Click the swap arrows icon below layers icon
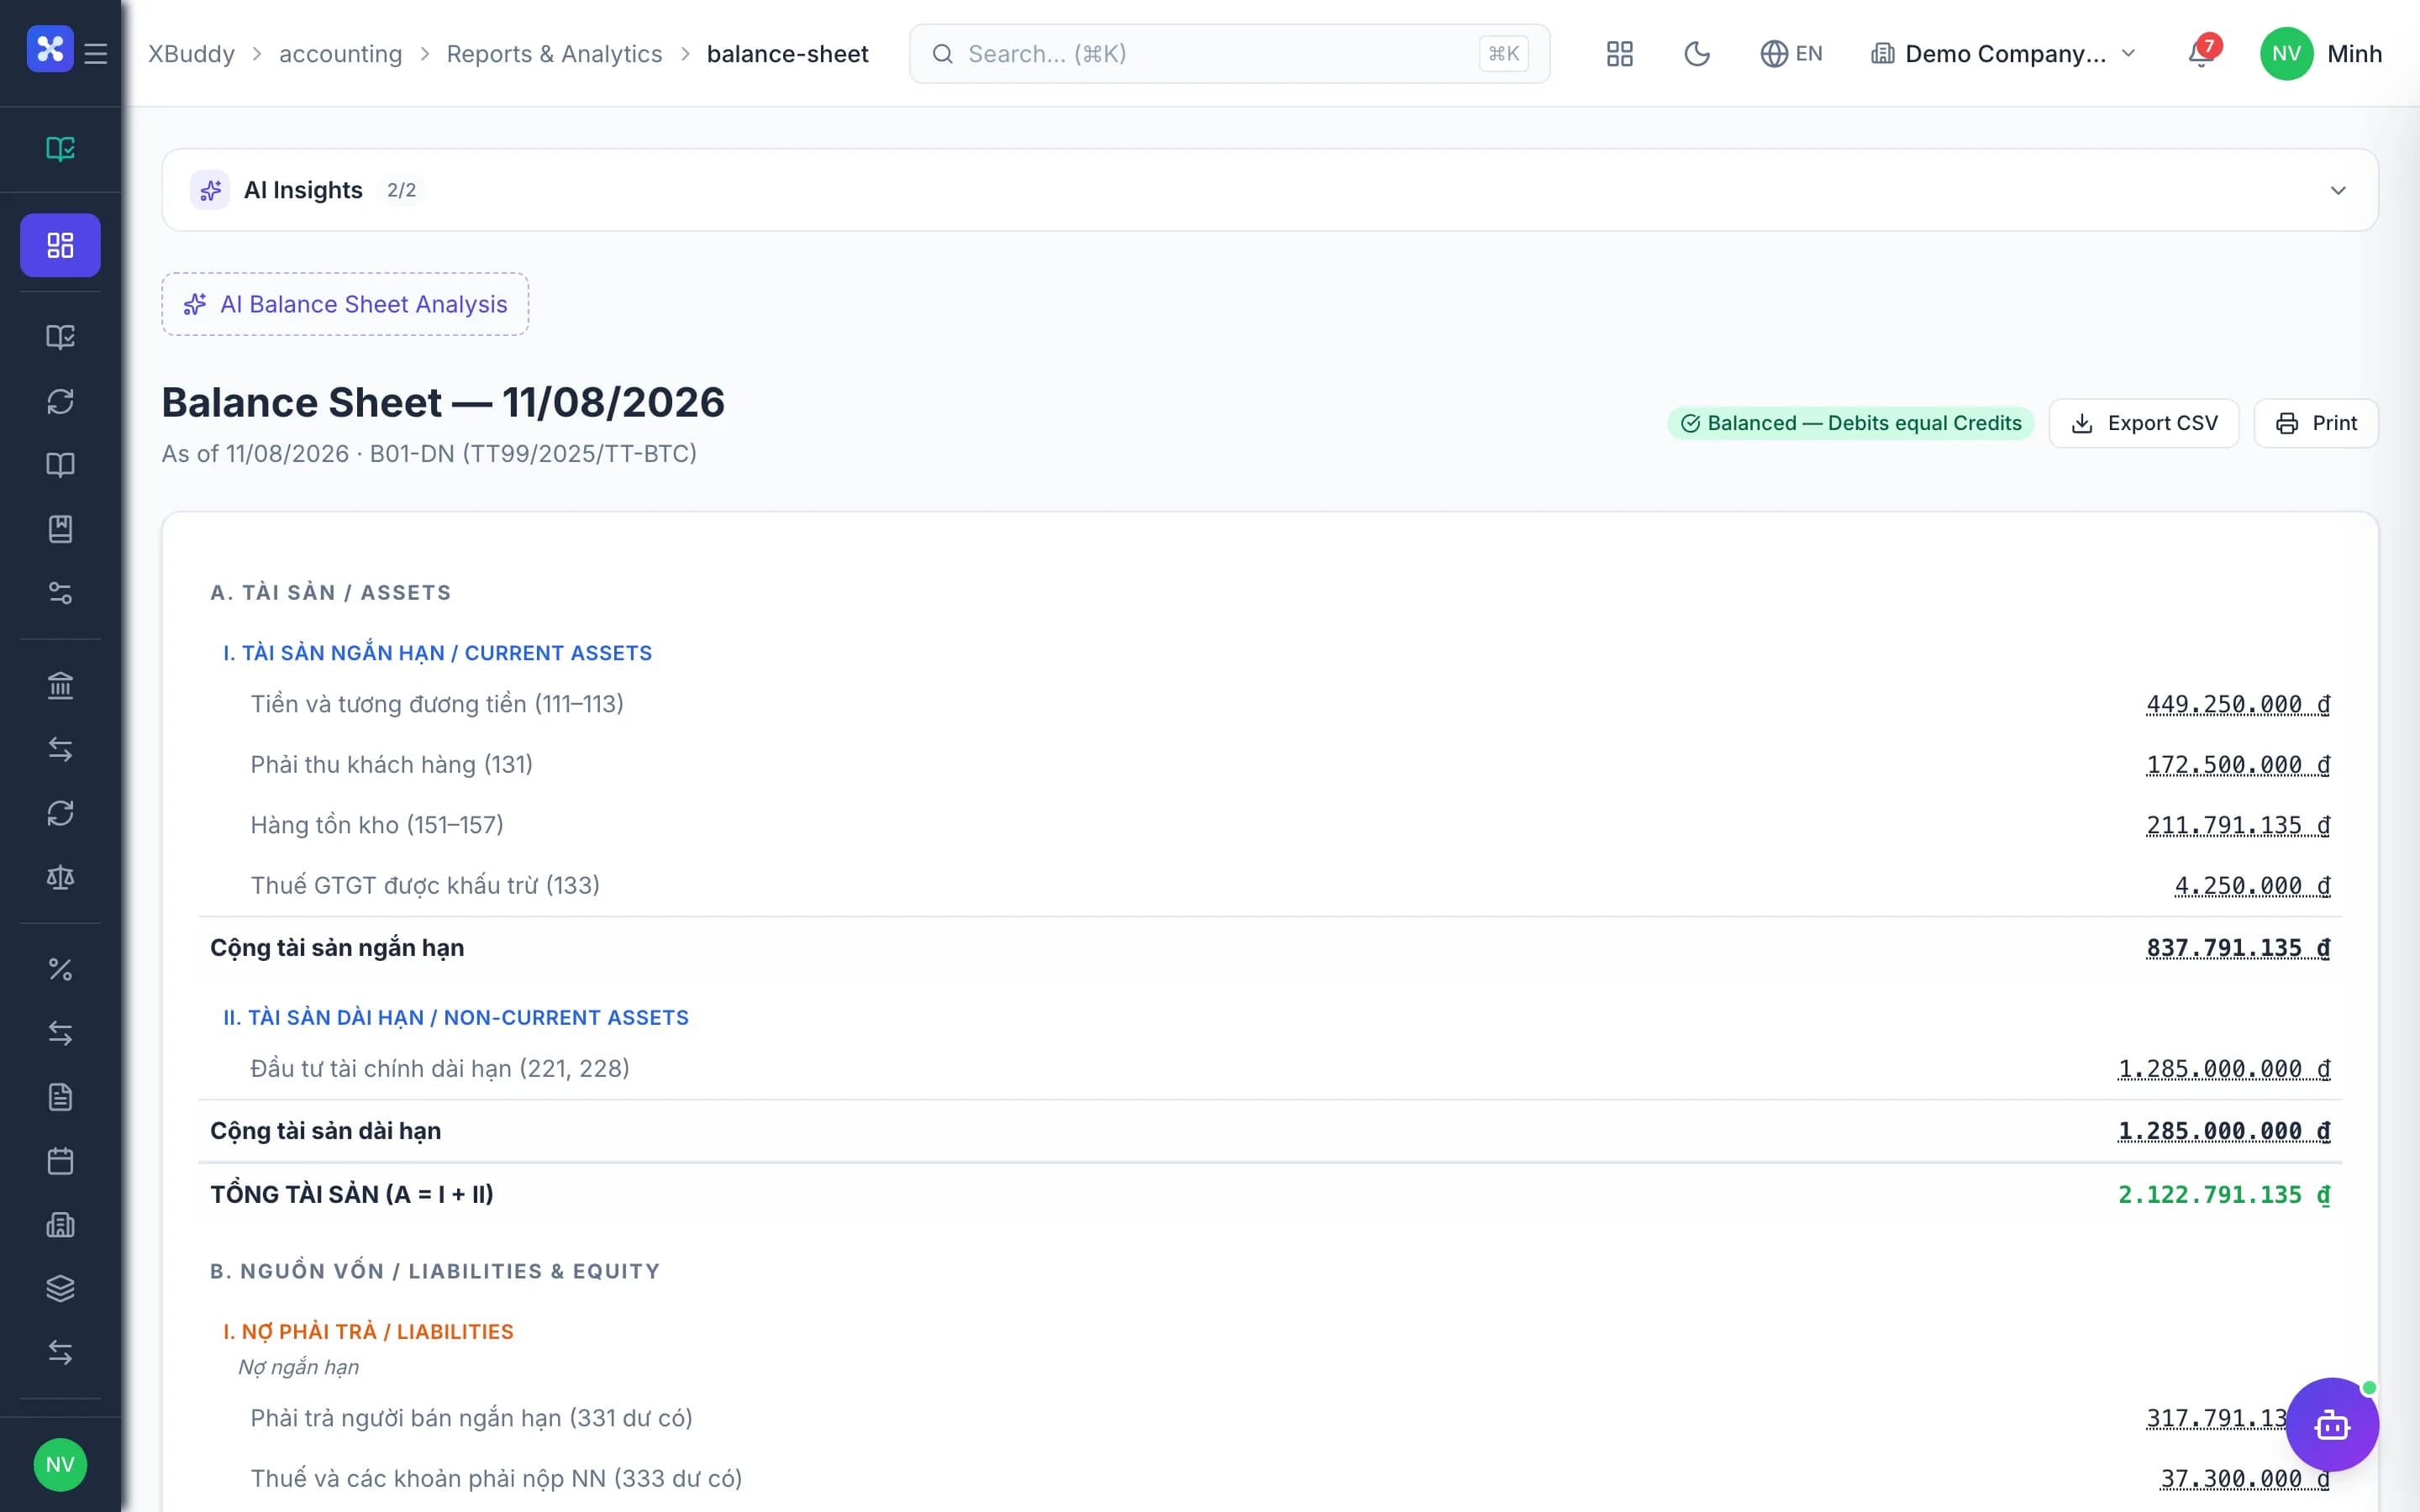This screenshot has height=1512, width=2420. tap(60, 1353)
